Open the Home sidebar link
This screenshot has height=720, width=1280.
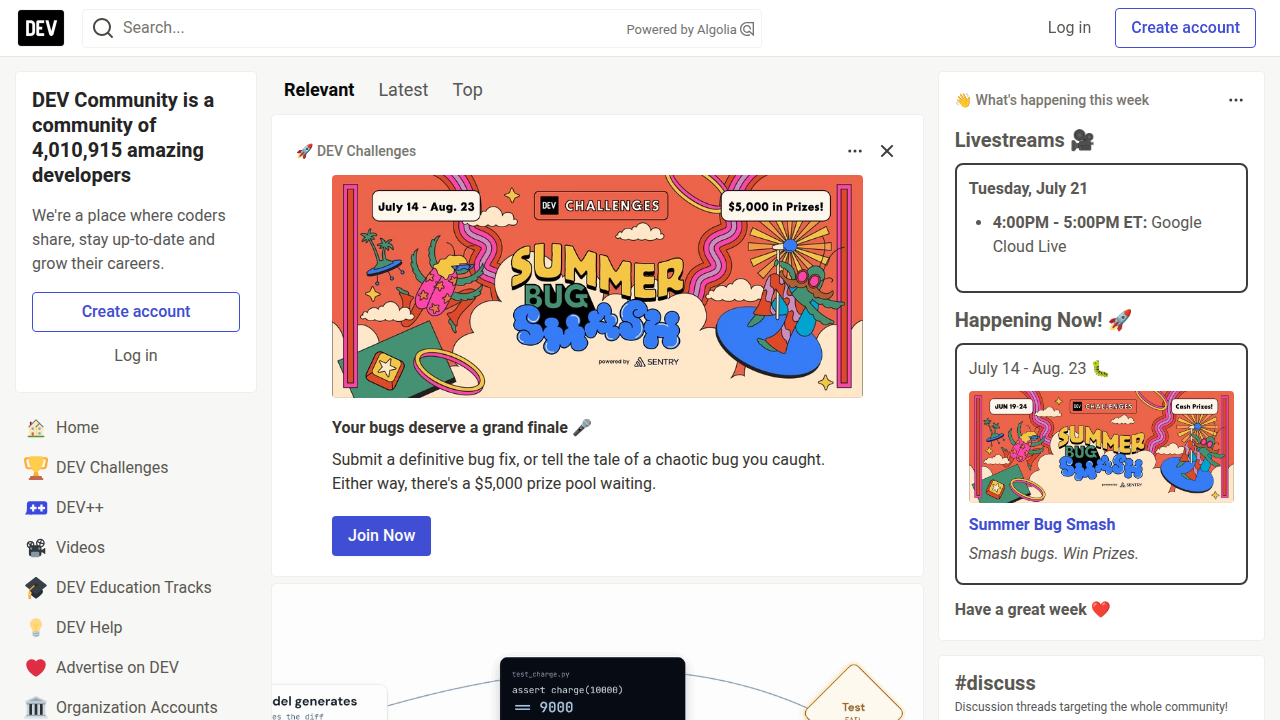click(136, 428)
